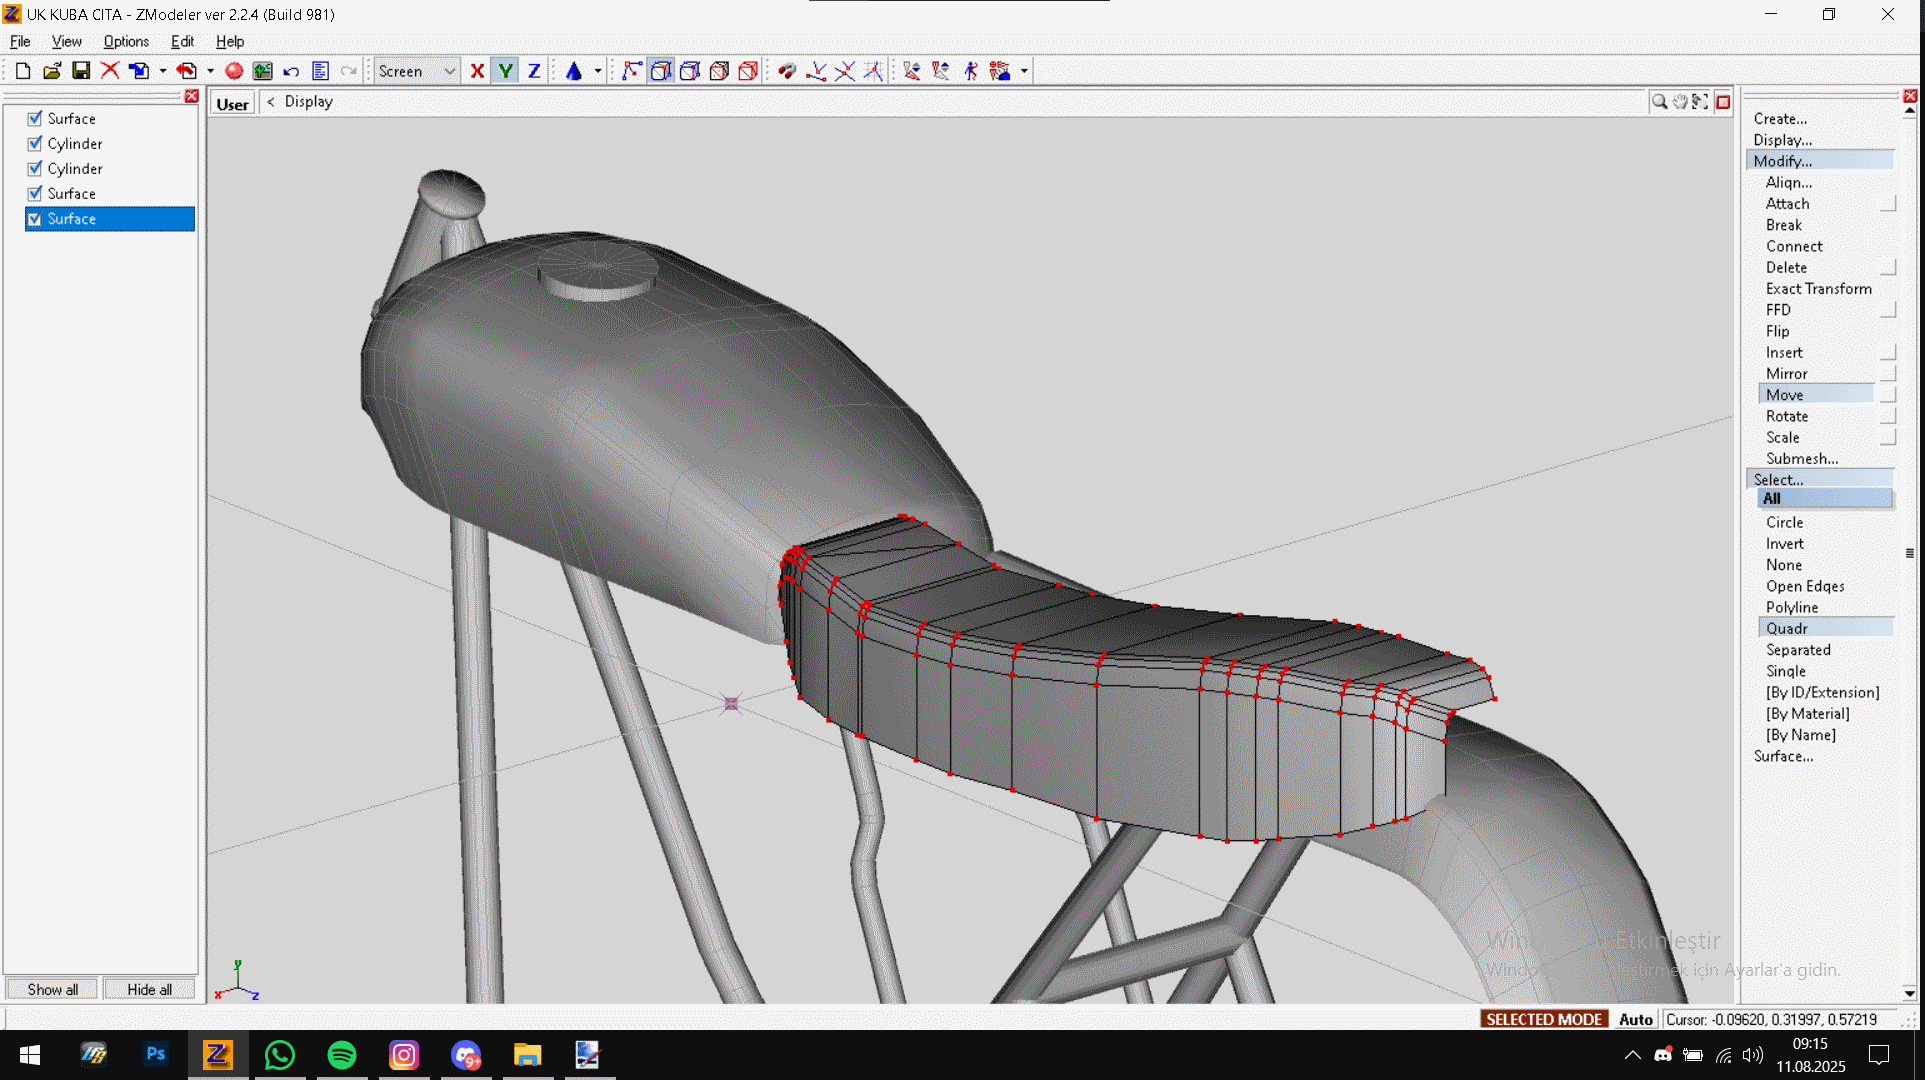Click the viewport zoom magnifier icon
The image size is (1925, 1080).
1659,102
